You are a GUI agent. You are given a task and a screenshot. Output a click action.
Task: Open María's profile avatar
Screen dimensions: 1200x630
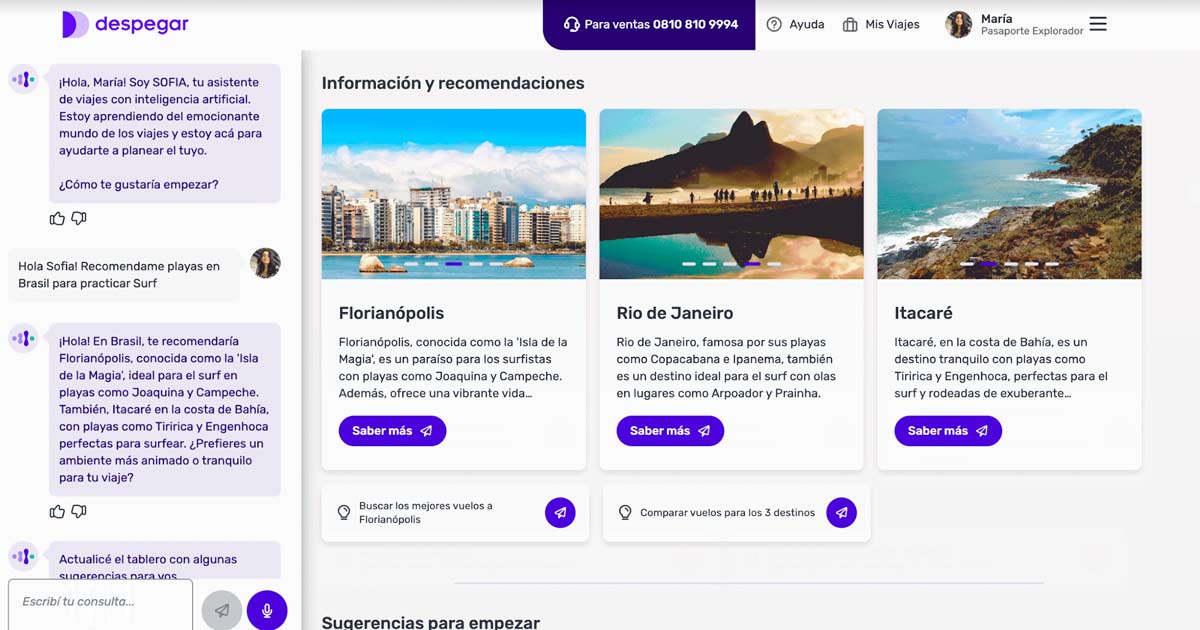click(x=958, y=25)
